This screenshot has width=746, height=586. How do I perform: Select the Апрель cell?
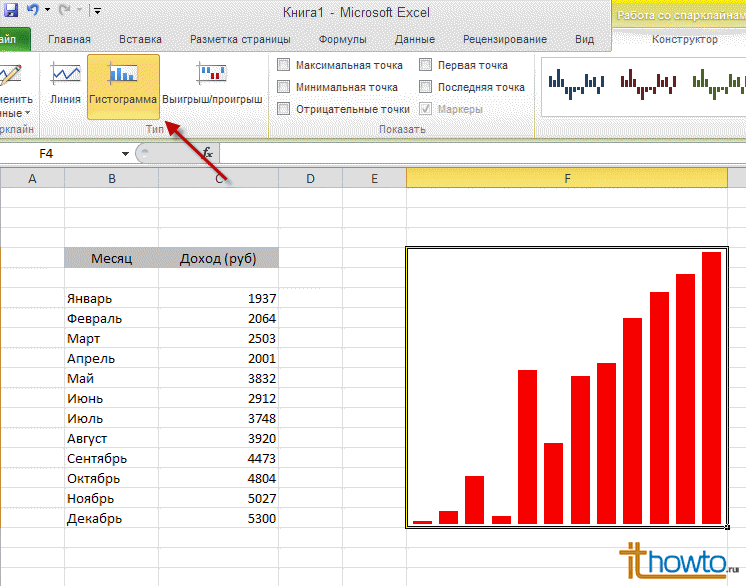tap(112, 358)
